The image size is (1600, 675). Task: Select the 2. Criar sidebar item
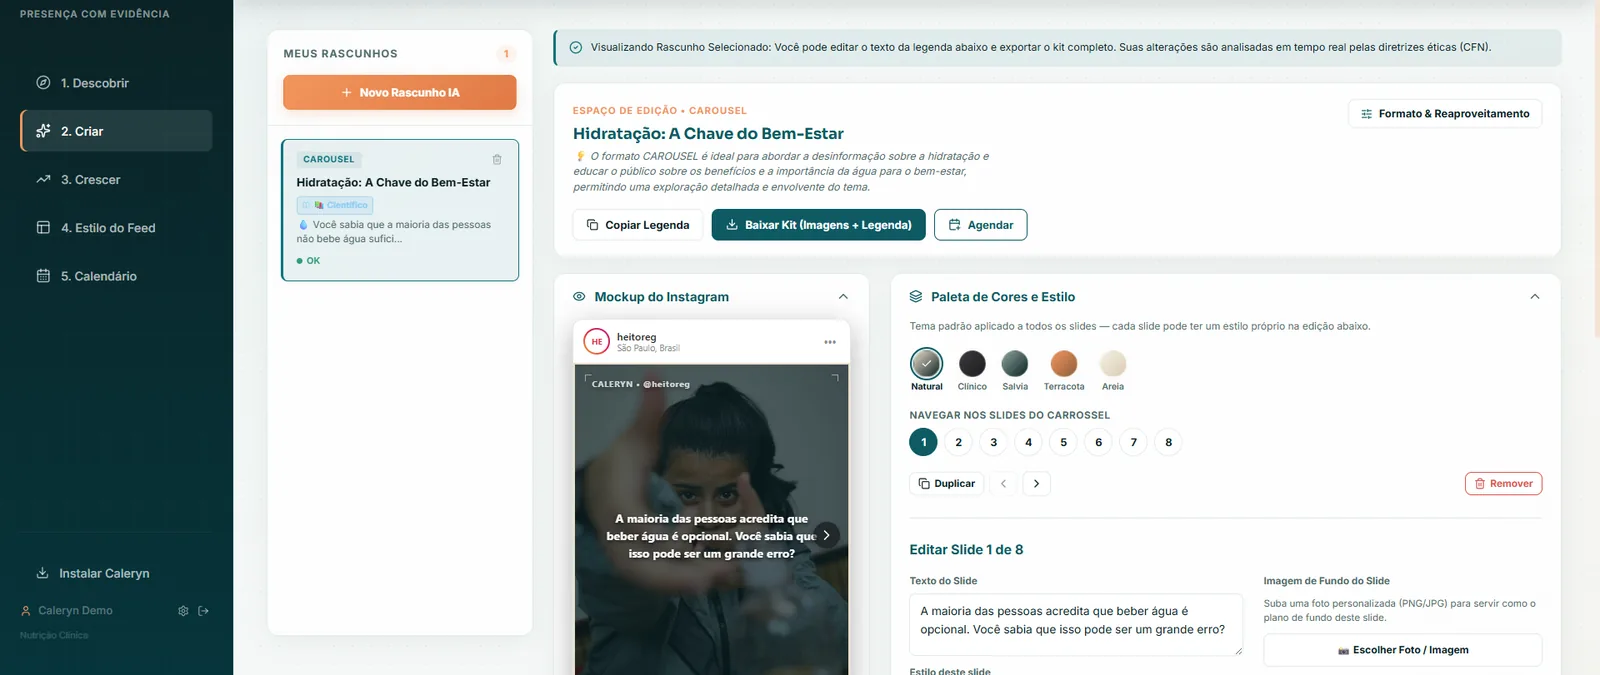click(116, 131)
